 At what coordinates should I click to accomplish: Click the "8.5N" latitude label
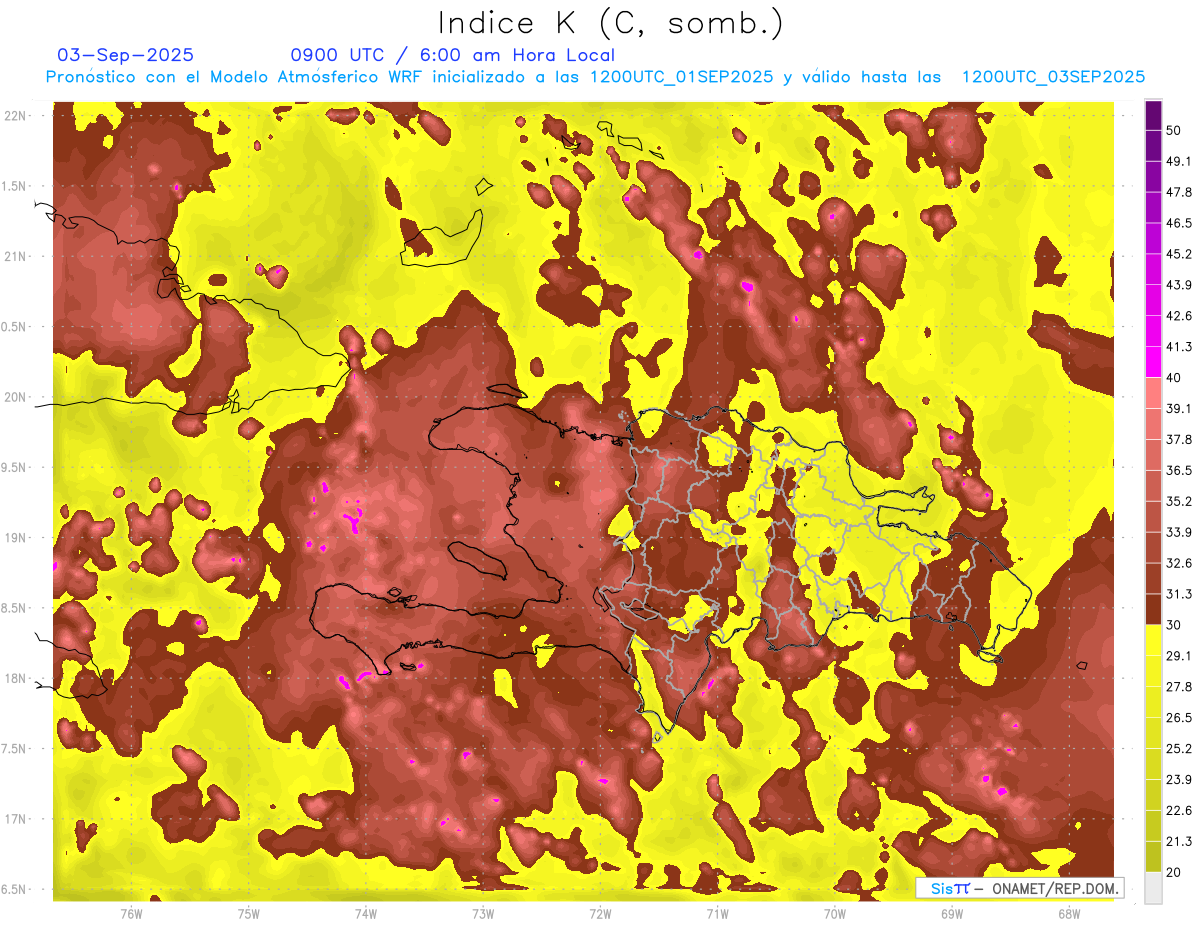pos(14,608)
